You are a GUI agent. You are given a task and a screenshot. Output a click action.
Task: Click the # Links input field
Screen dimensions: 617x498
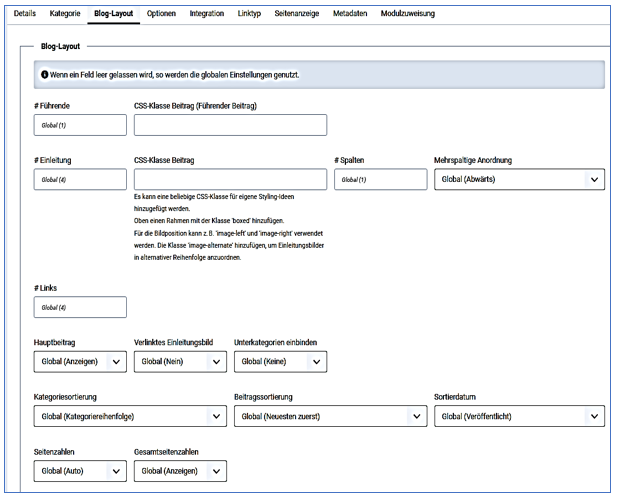80,307
